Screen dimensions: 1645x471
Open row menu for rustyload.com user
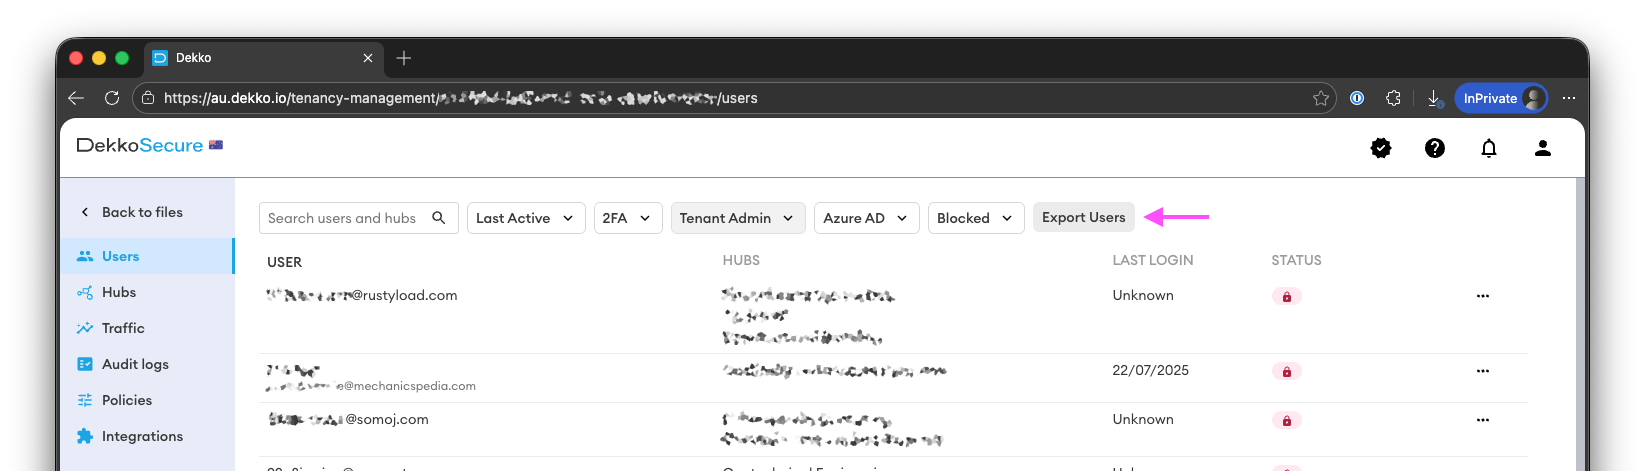click(x=1483, y=296)
